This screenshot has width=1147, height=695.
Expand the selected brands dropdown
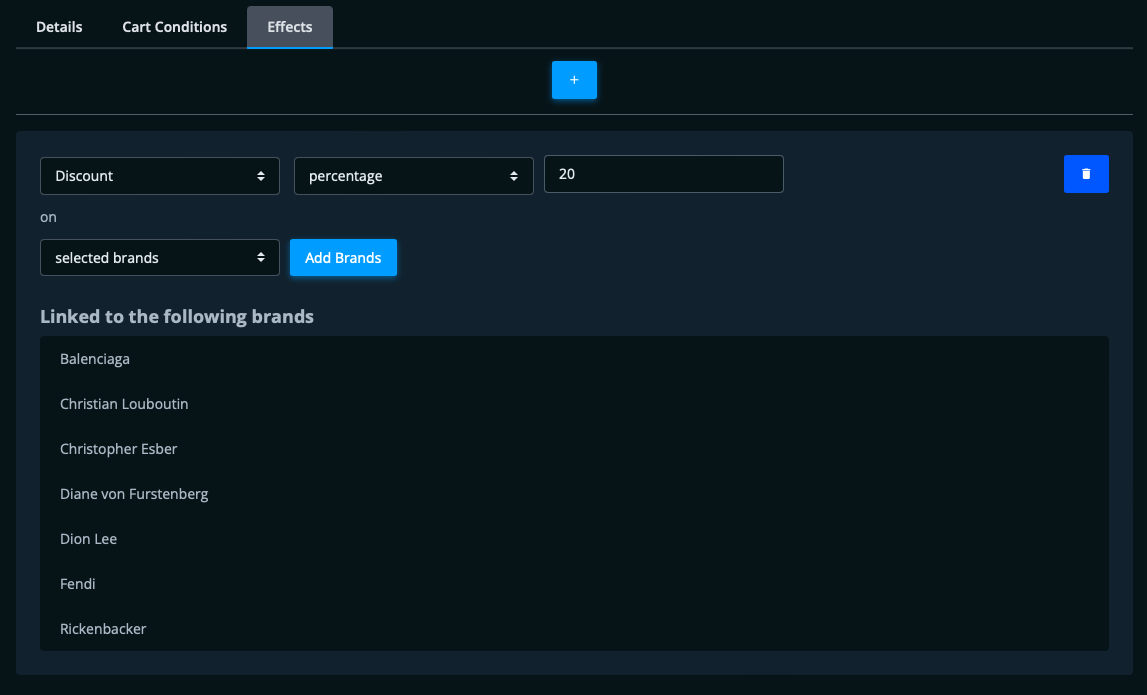[x=159, y=258]
